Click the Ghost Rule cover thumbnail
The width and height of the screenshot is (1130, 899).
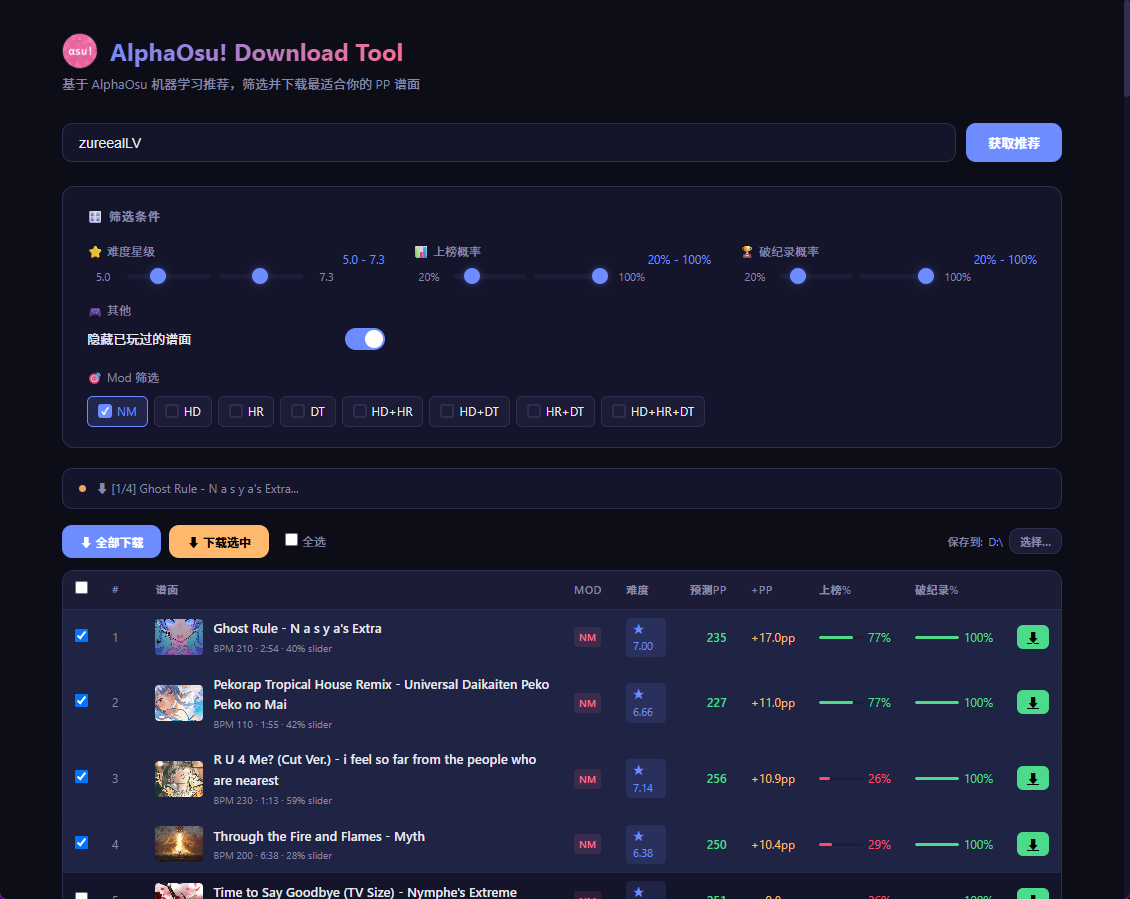179,637
